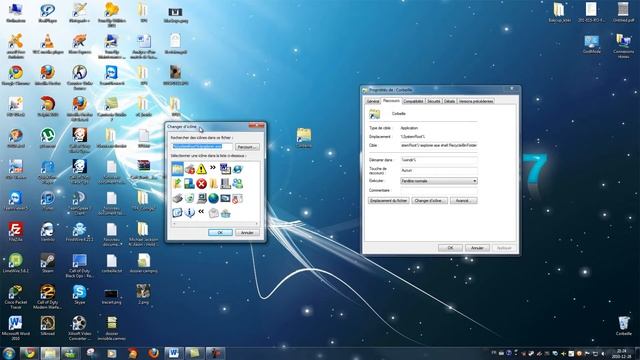Click the Changer d'icône button

[x=429, y=200]
